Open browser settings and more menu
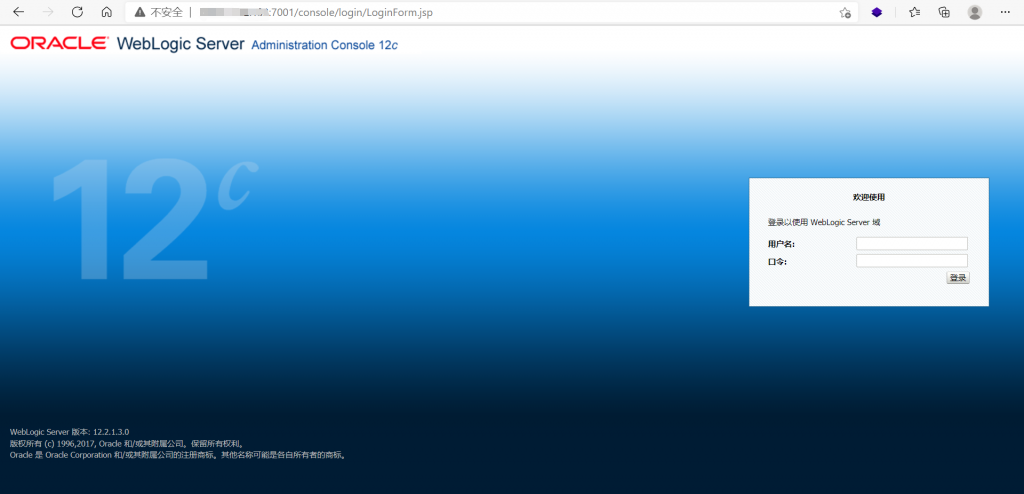Screen dimensions: 1024x494 1004,12
